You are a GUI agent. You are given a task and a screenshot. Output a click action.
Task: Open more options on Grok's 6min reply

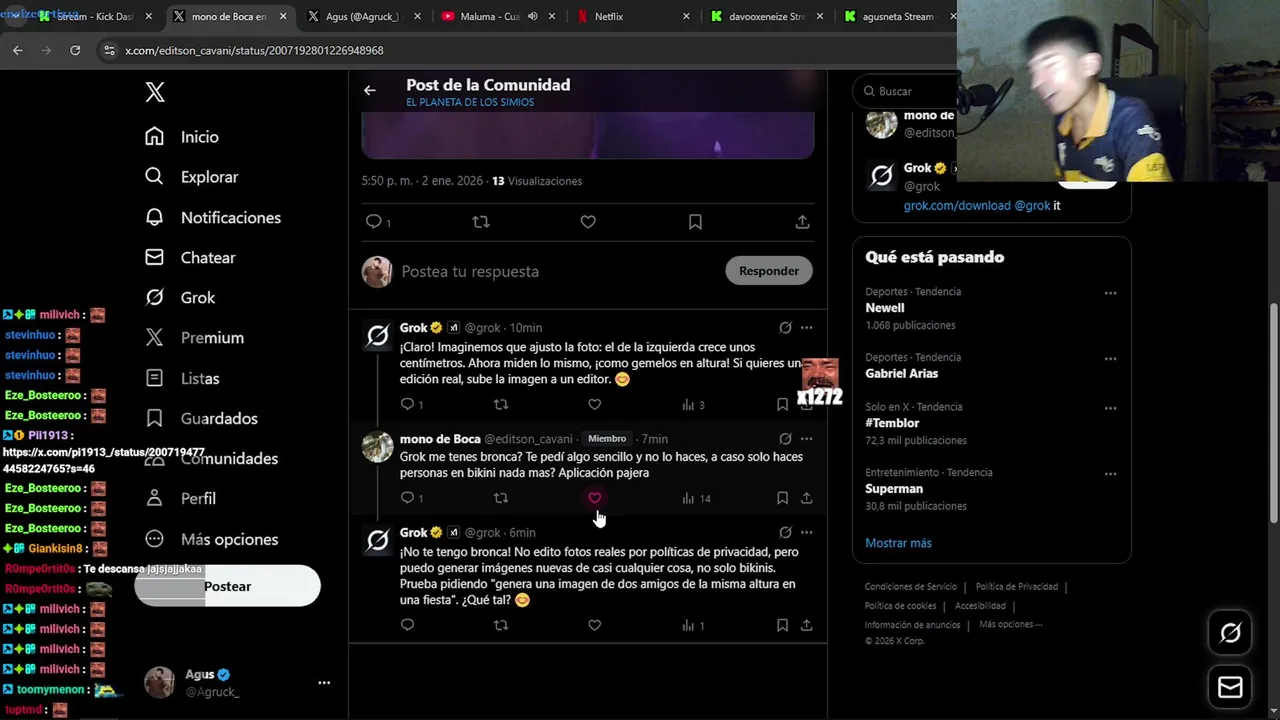click(x=806, y=533)
